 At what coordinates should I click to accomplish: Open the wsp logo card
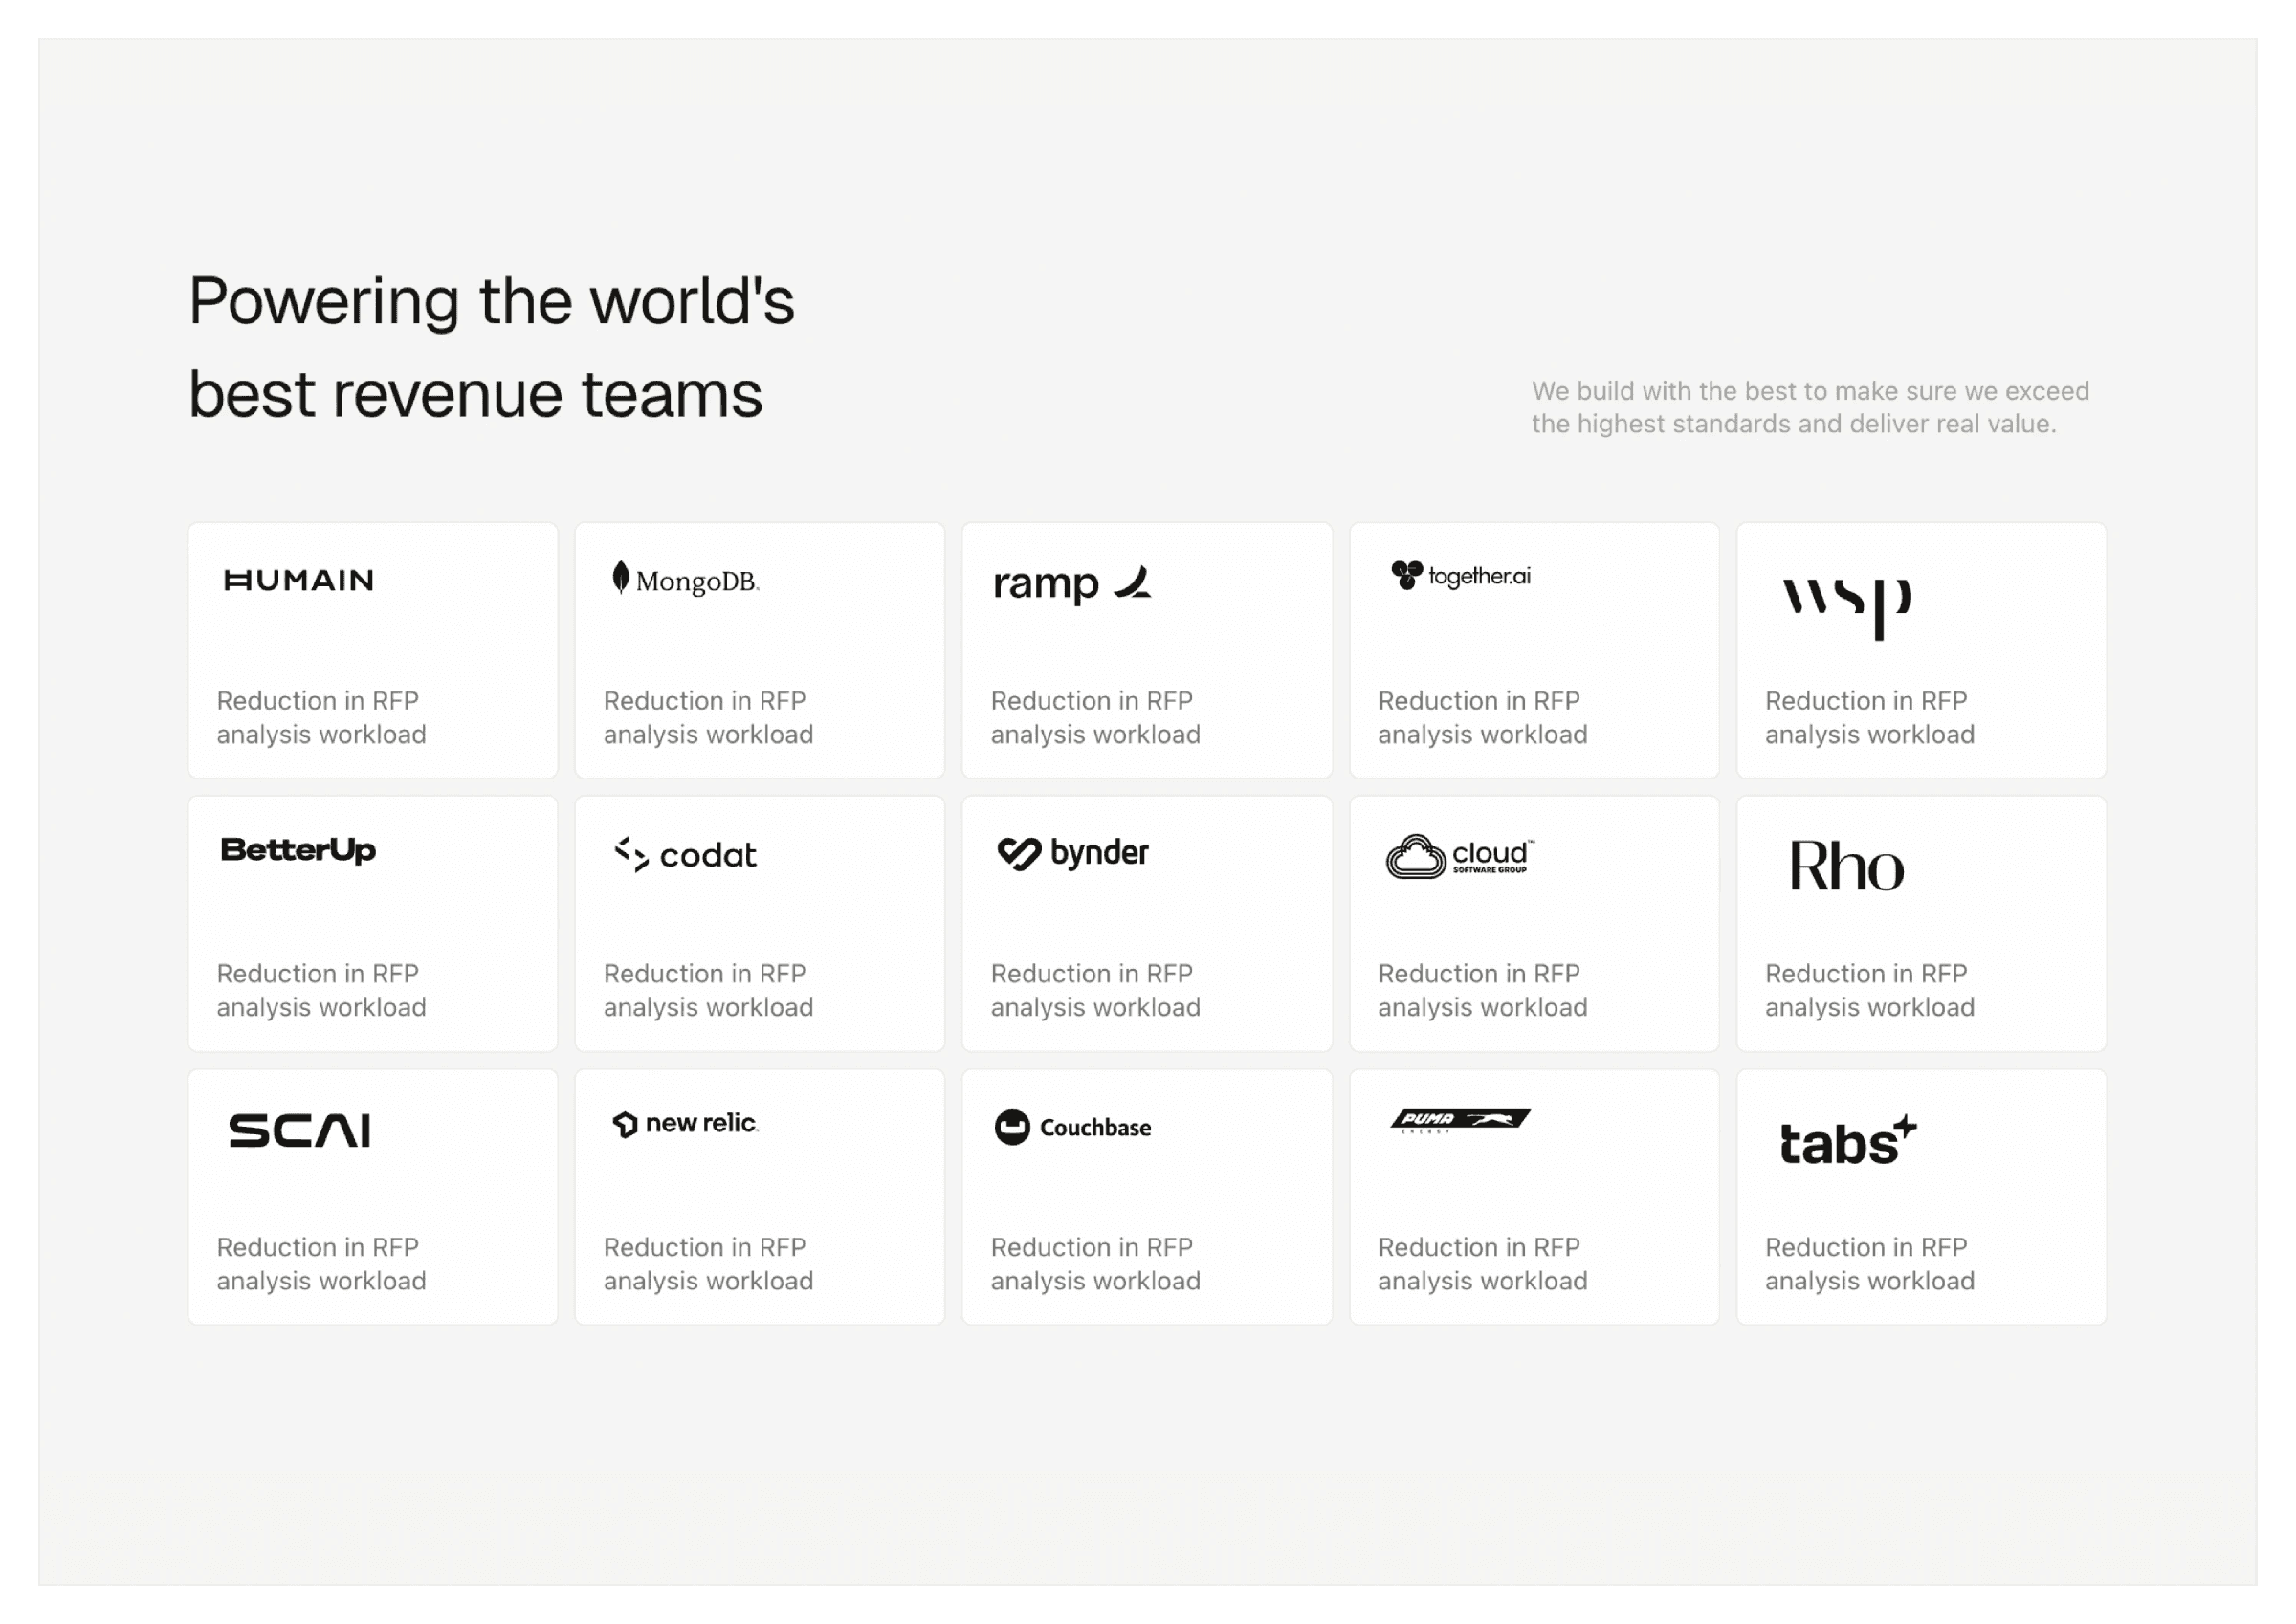1846,605
